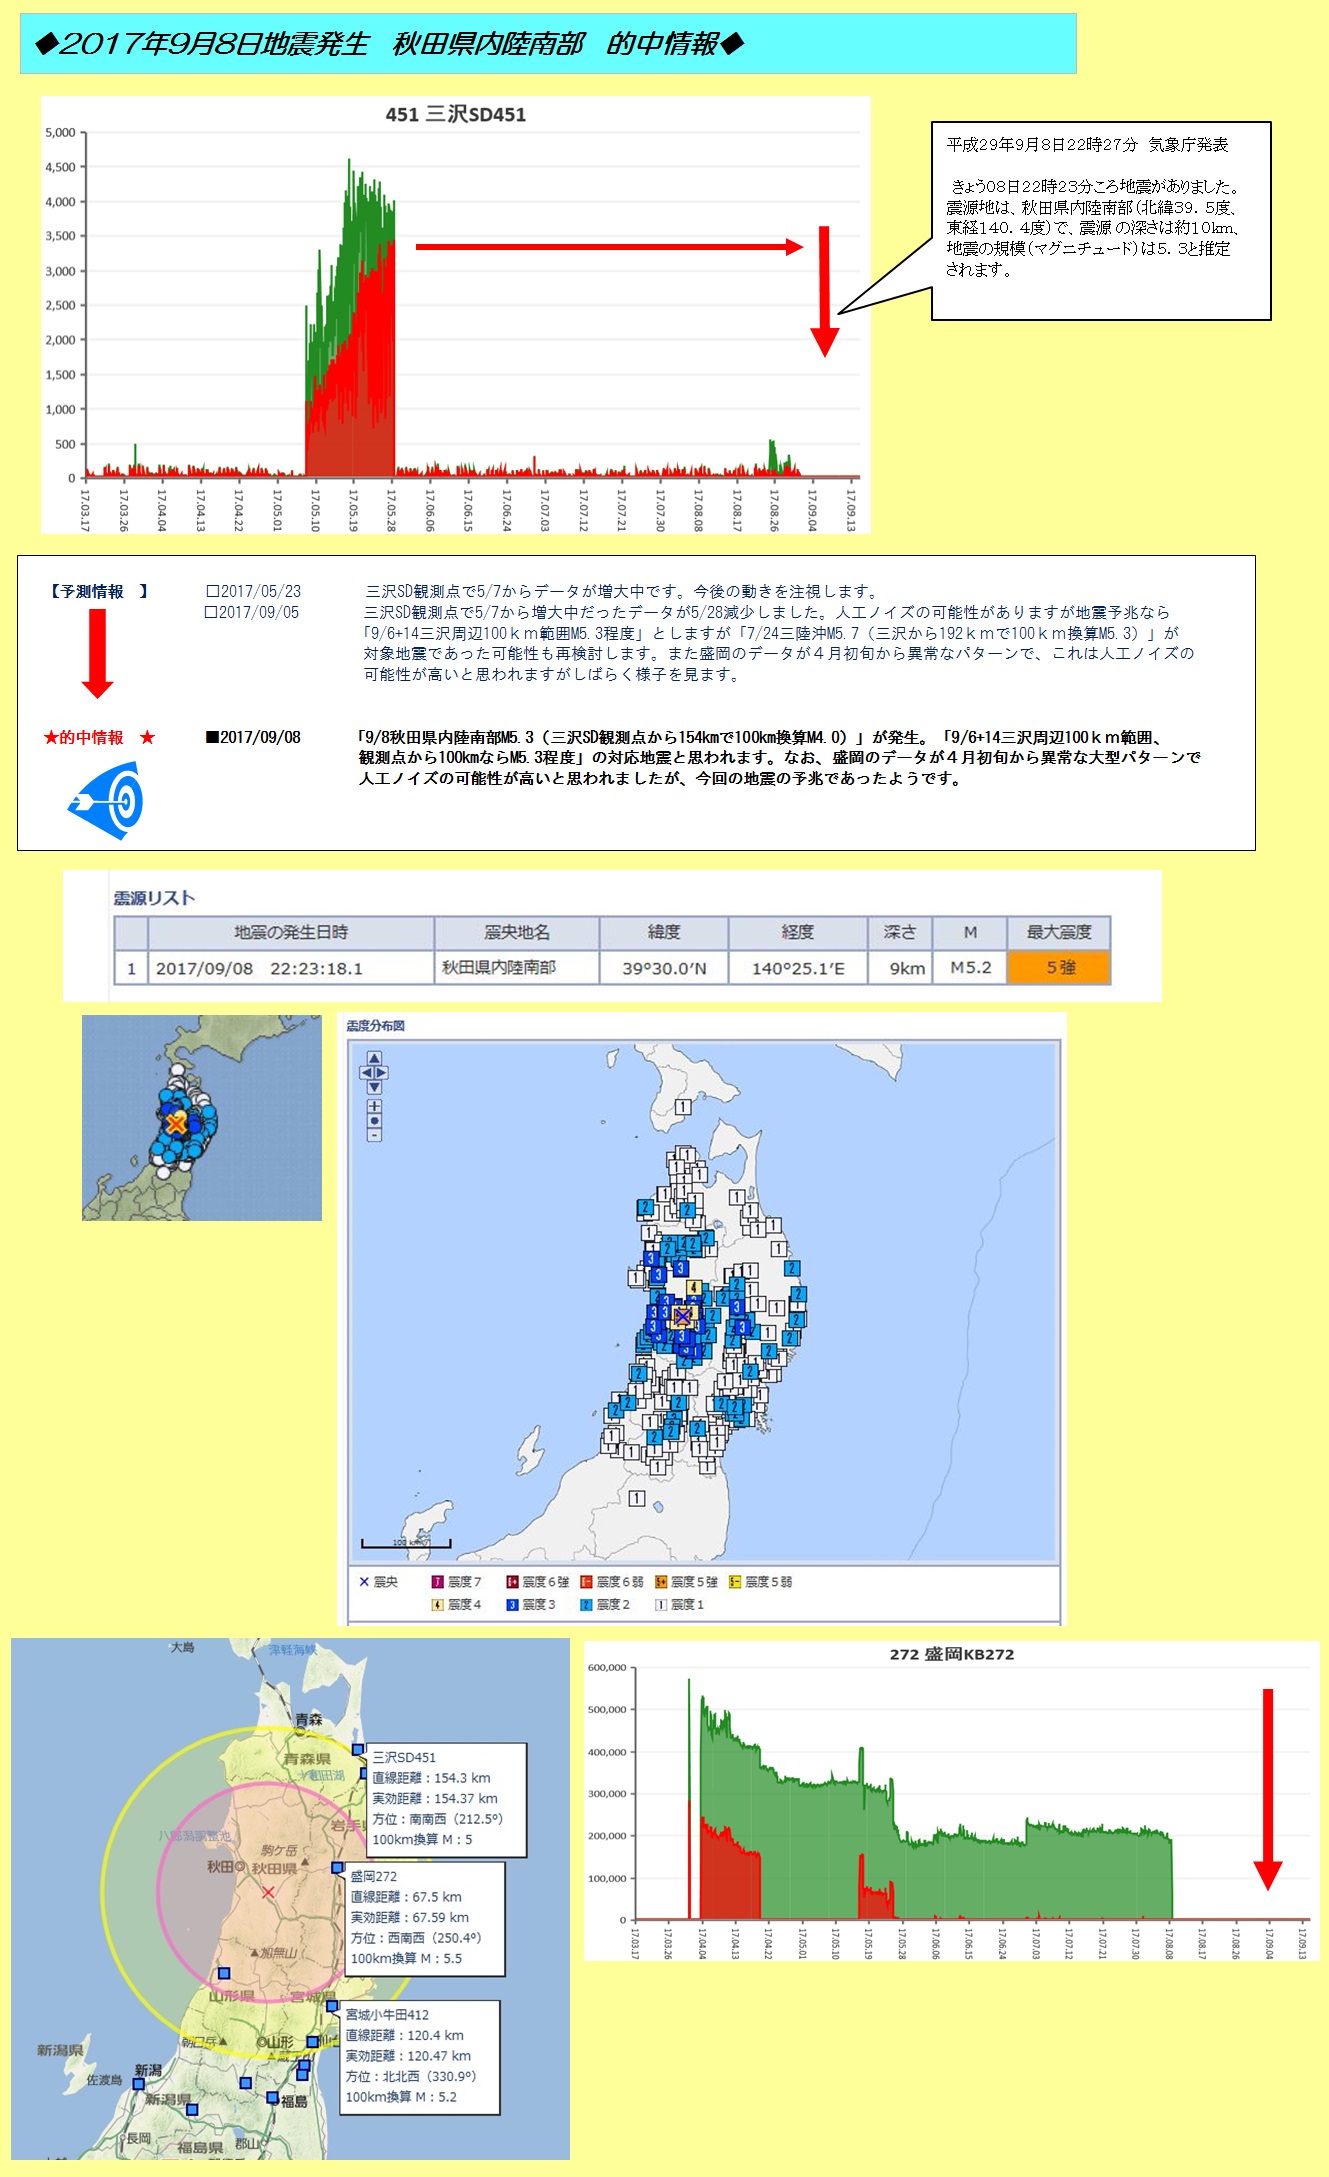
Task: Click the 深さ column header
Action: (x=900, y=933)
